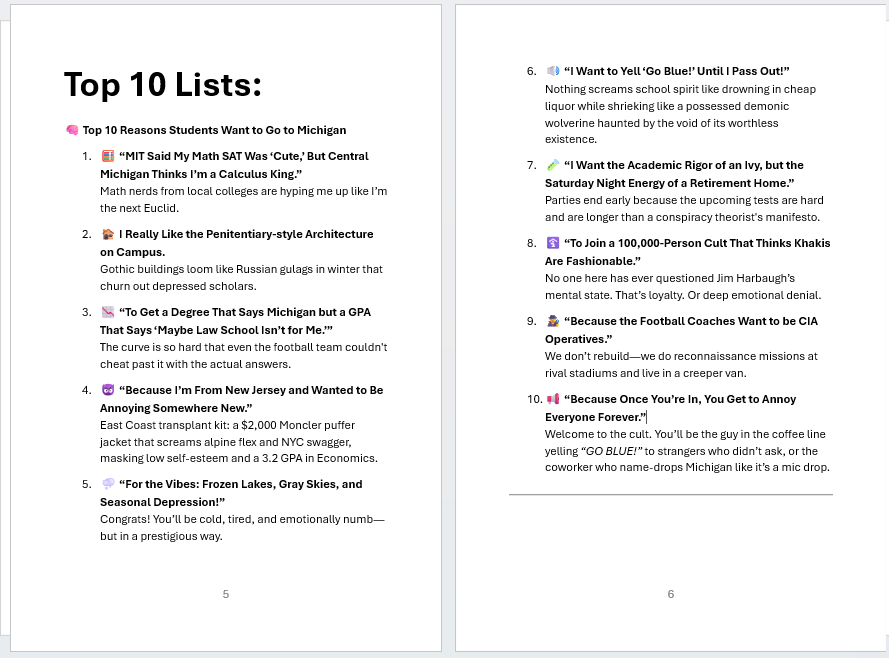The height and width of the screenshot is (658, 889).
Task: Click the purple worship symbol in item 8
Action: (553, 243)
